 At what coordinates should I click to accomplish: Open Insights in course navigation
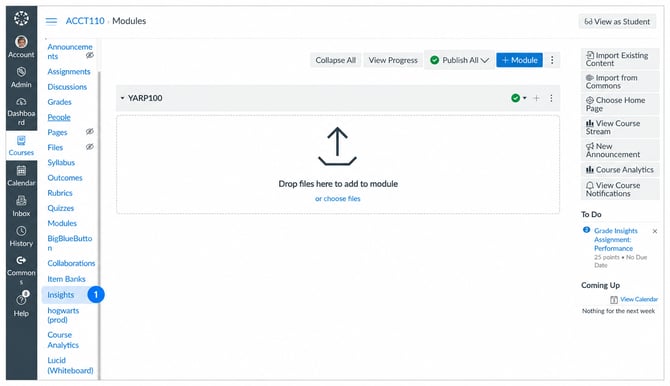click(x=61, y=295)
